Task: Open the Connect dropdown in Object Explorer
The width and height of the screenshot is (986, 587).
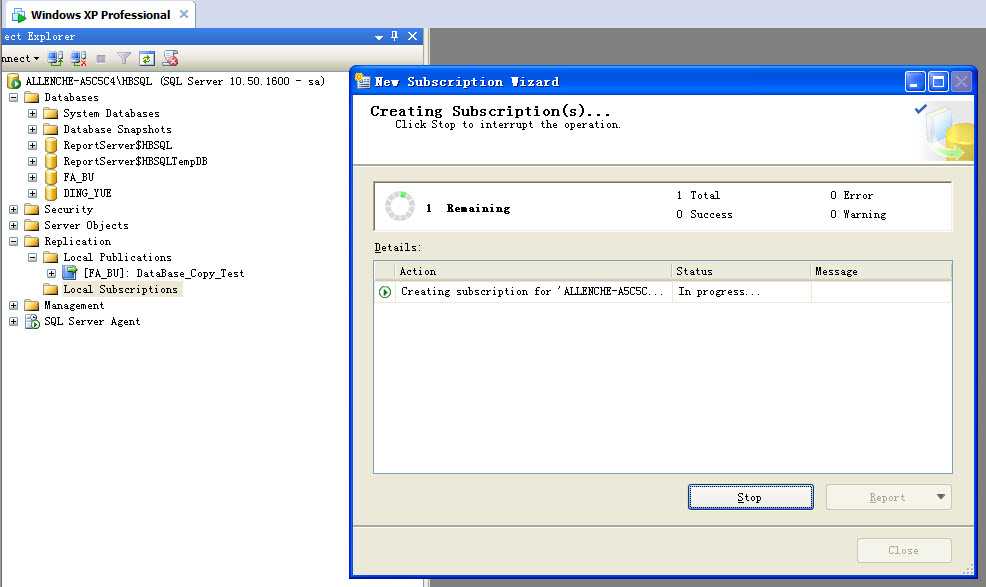Action: 19,59
